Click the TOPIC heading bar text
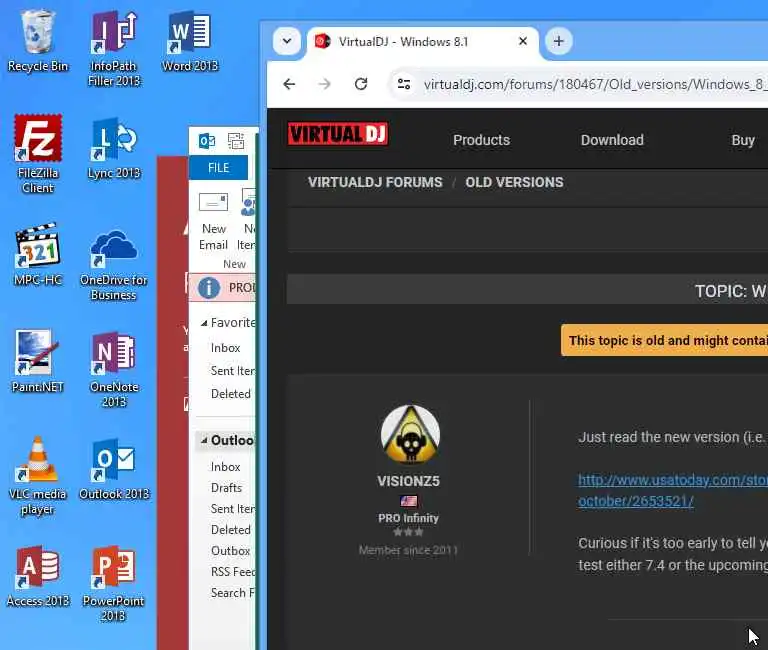The image size is (768, 650). [x=731, y=291]
